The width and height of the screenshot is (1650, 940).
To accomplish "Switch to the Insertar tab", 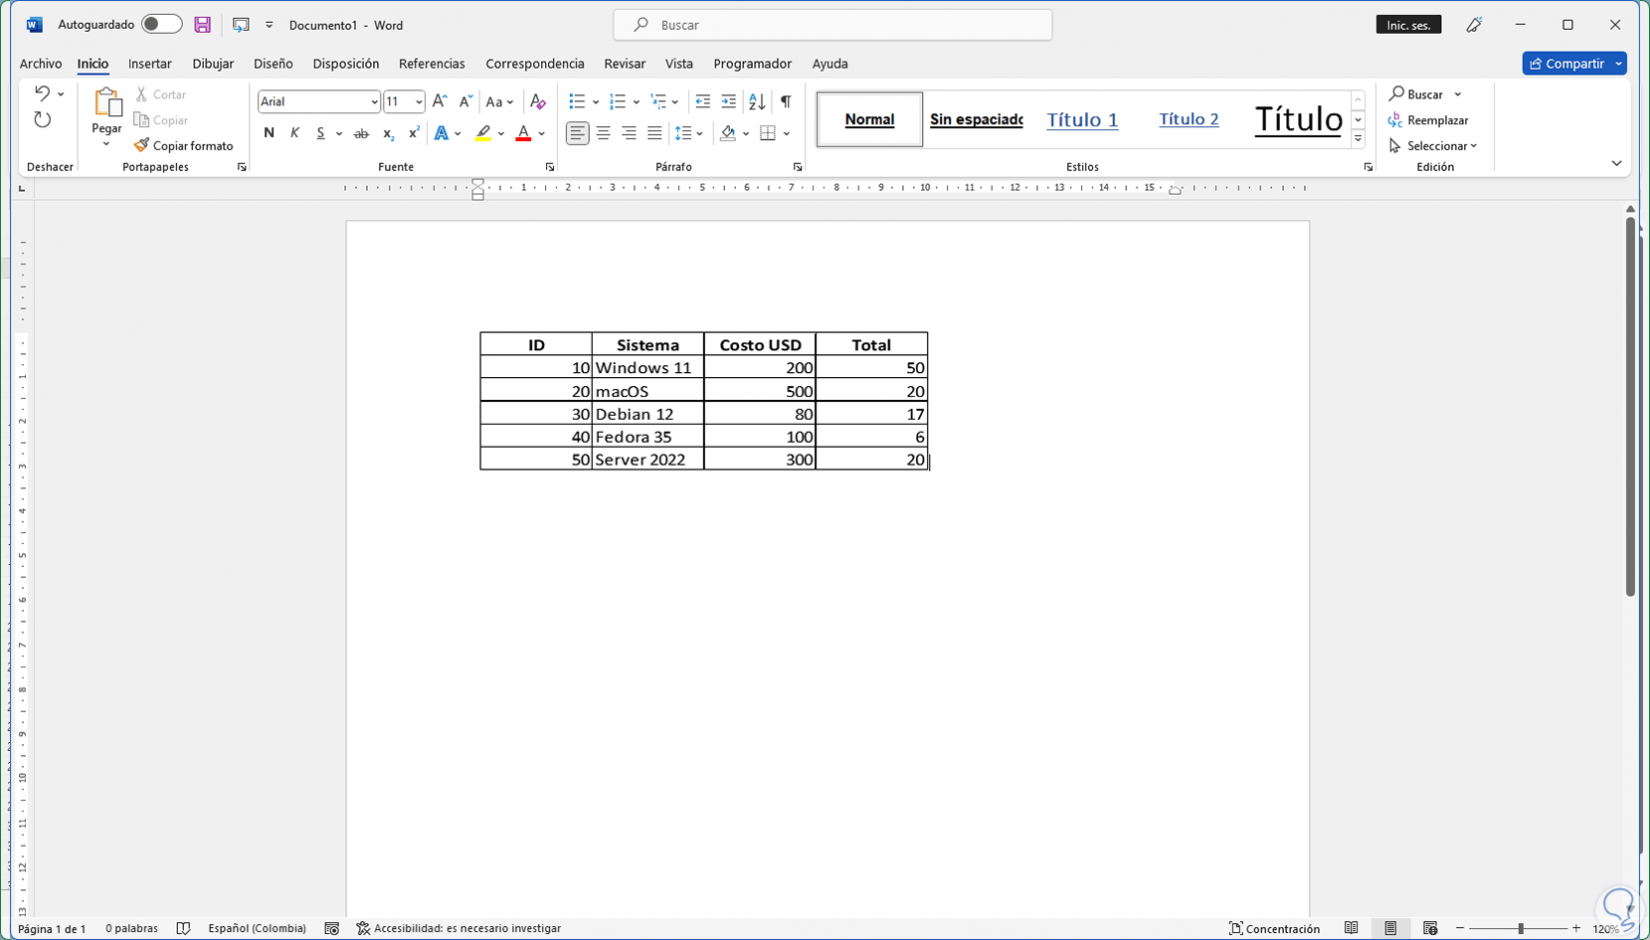I will coord(150,64).
